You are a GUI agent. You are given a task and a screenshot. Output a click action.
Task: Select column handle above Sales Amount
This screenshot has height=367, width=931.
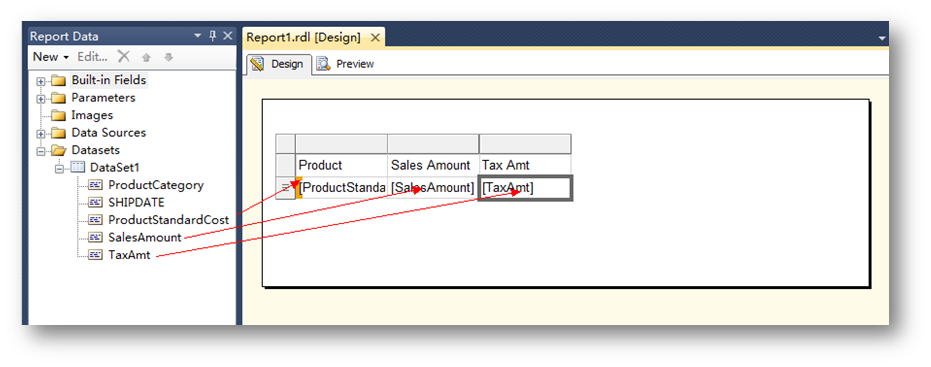pos(433,144)
